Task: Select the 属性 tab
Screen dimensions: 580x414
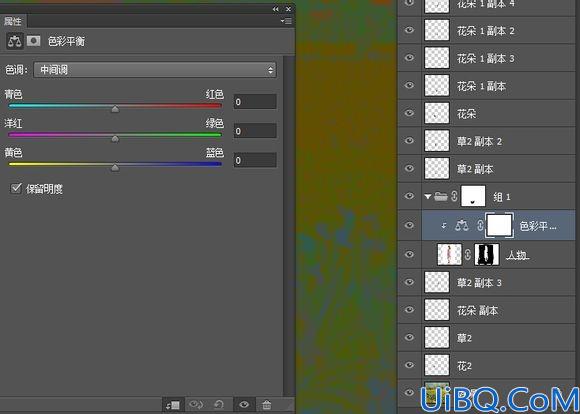Action: [x=13, y=21]
